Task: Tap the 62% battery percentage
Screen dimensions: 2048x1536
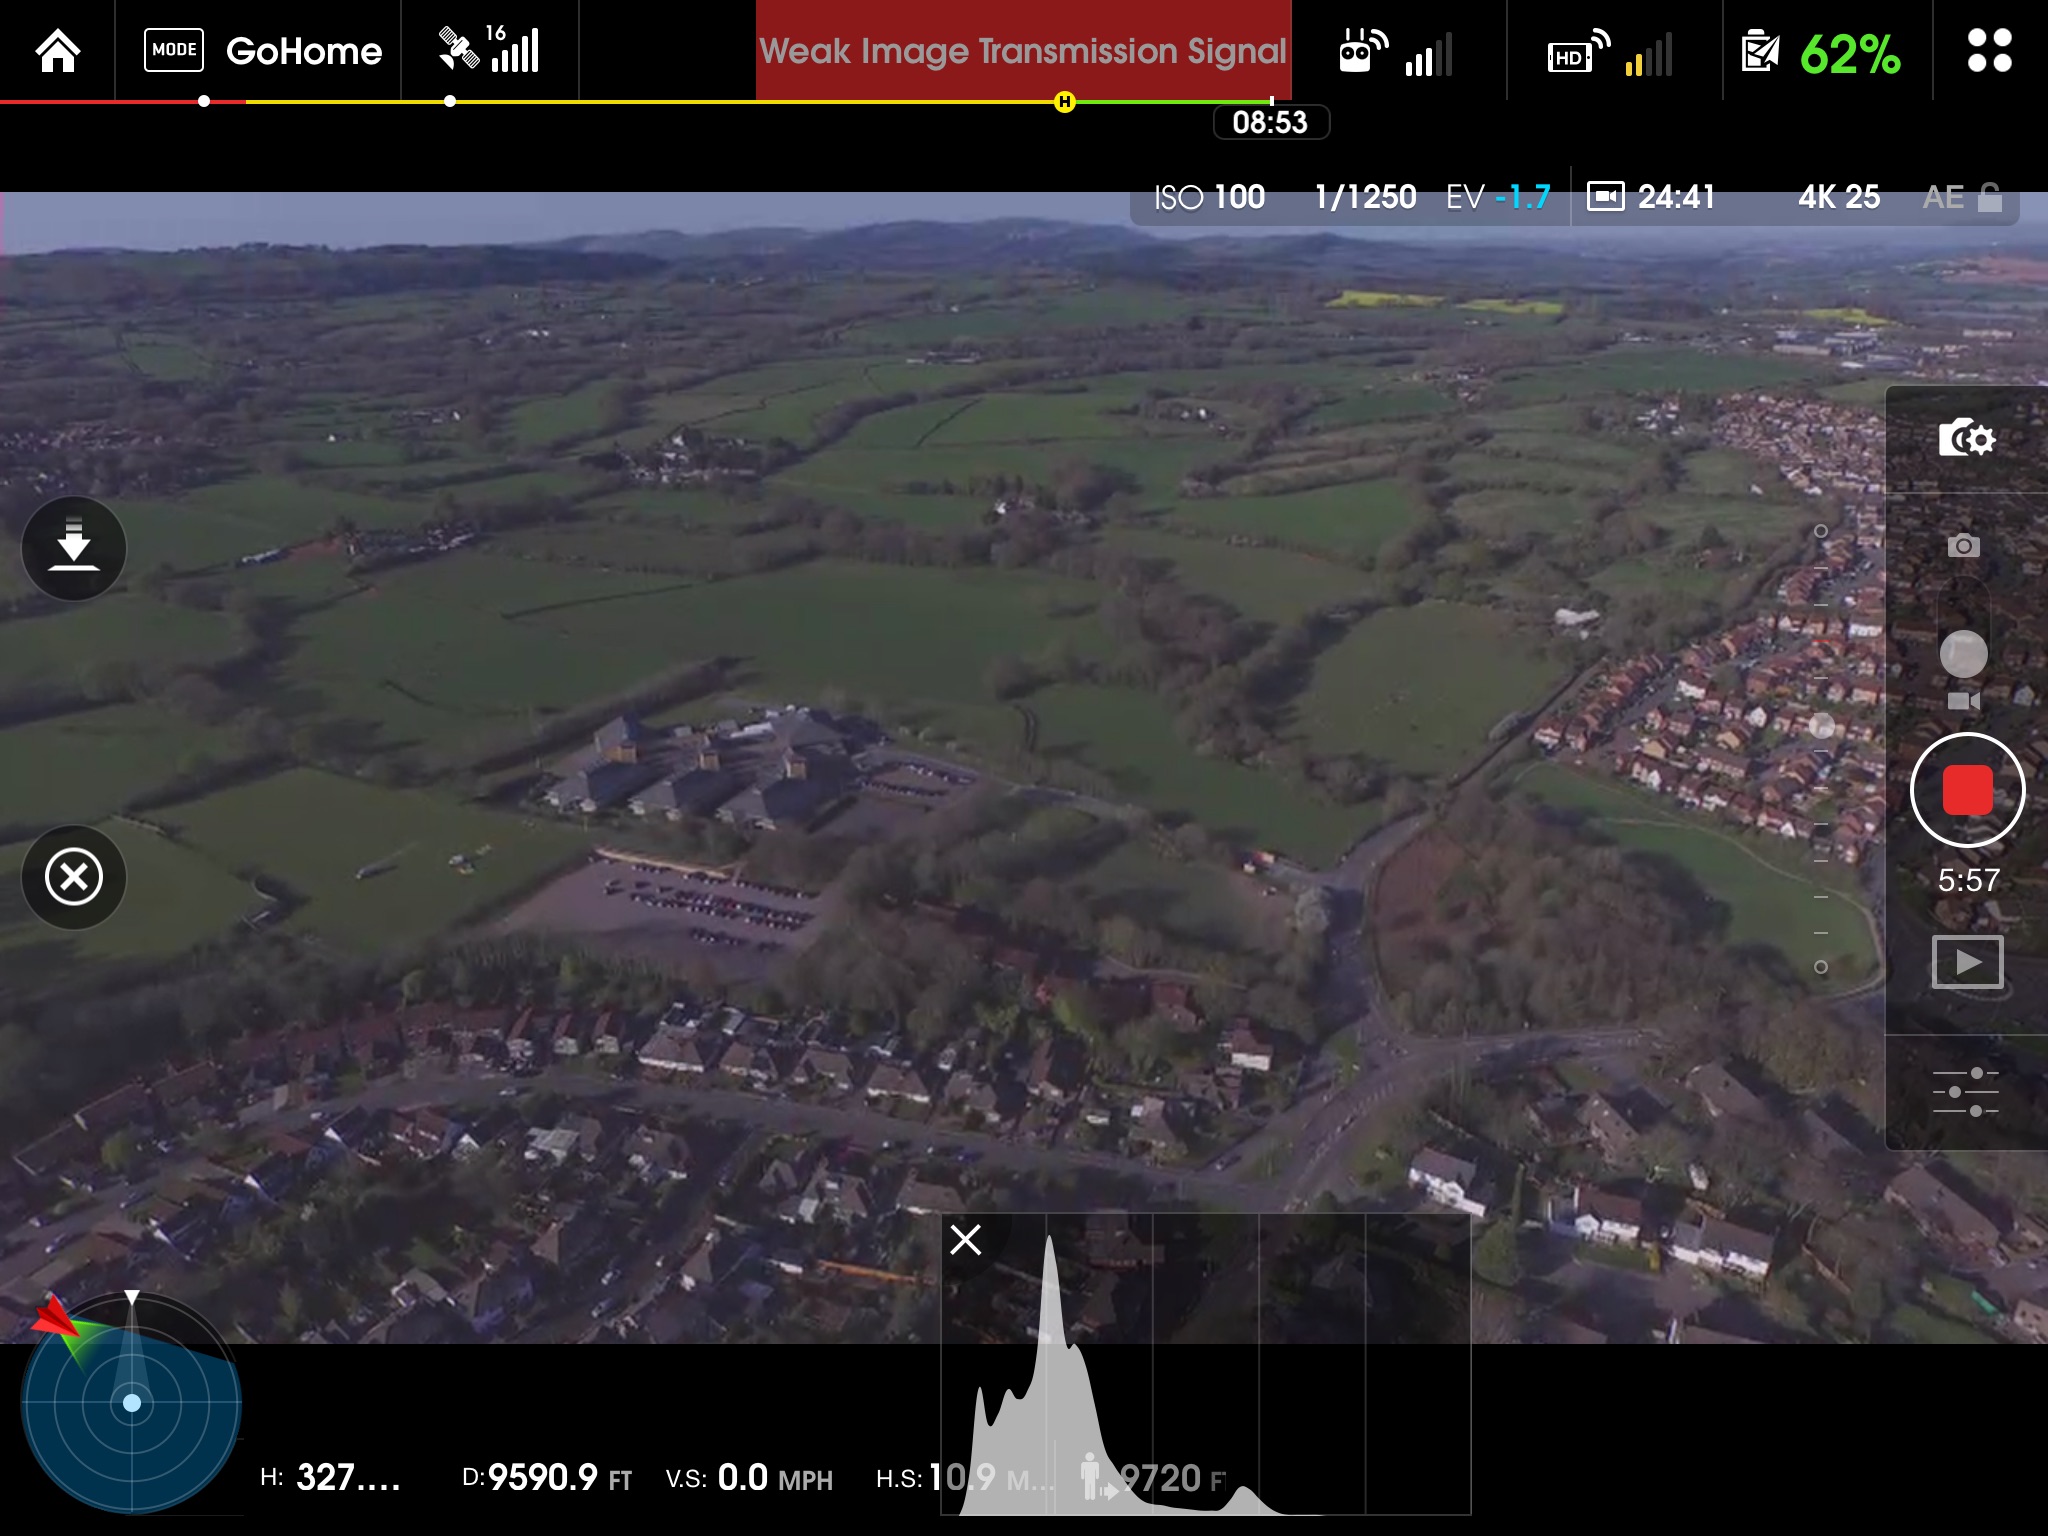Action: tap(1850, 54)
